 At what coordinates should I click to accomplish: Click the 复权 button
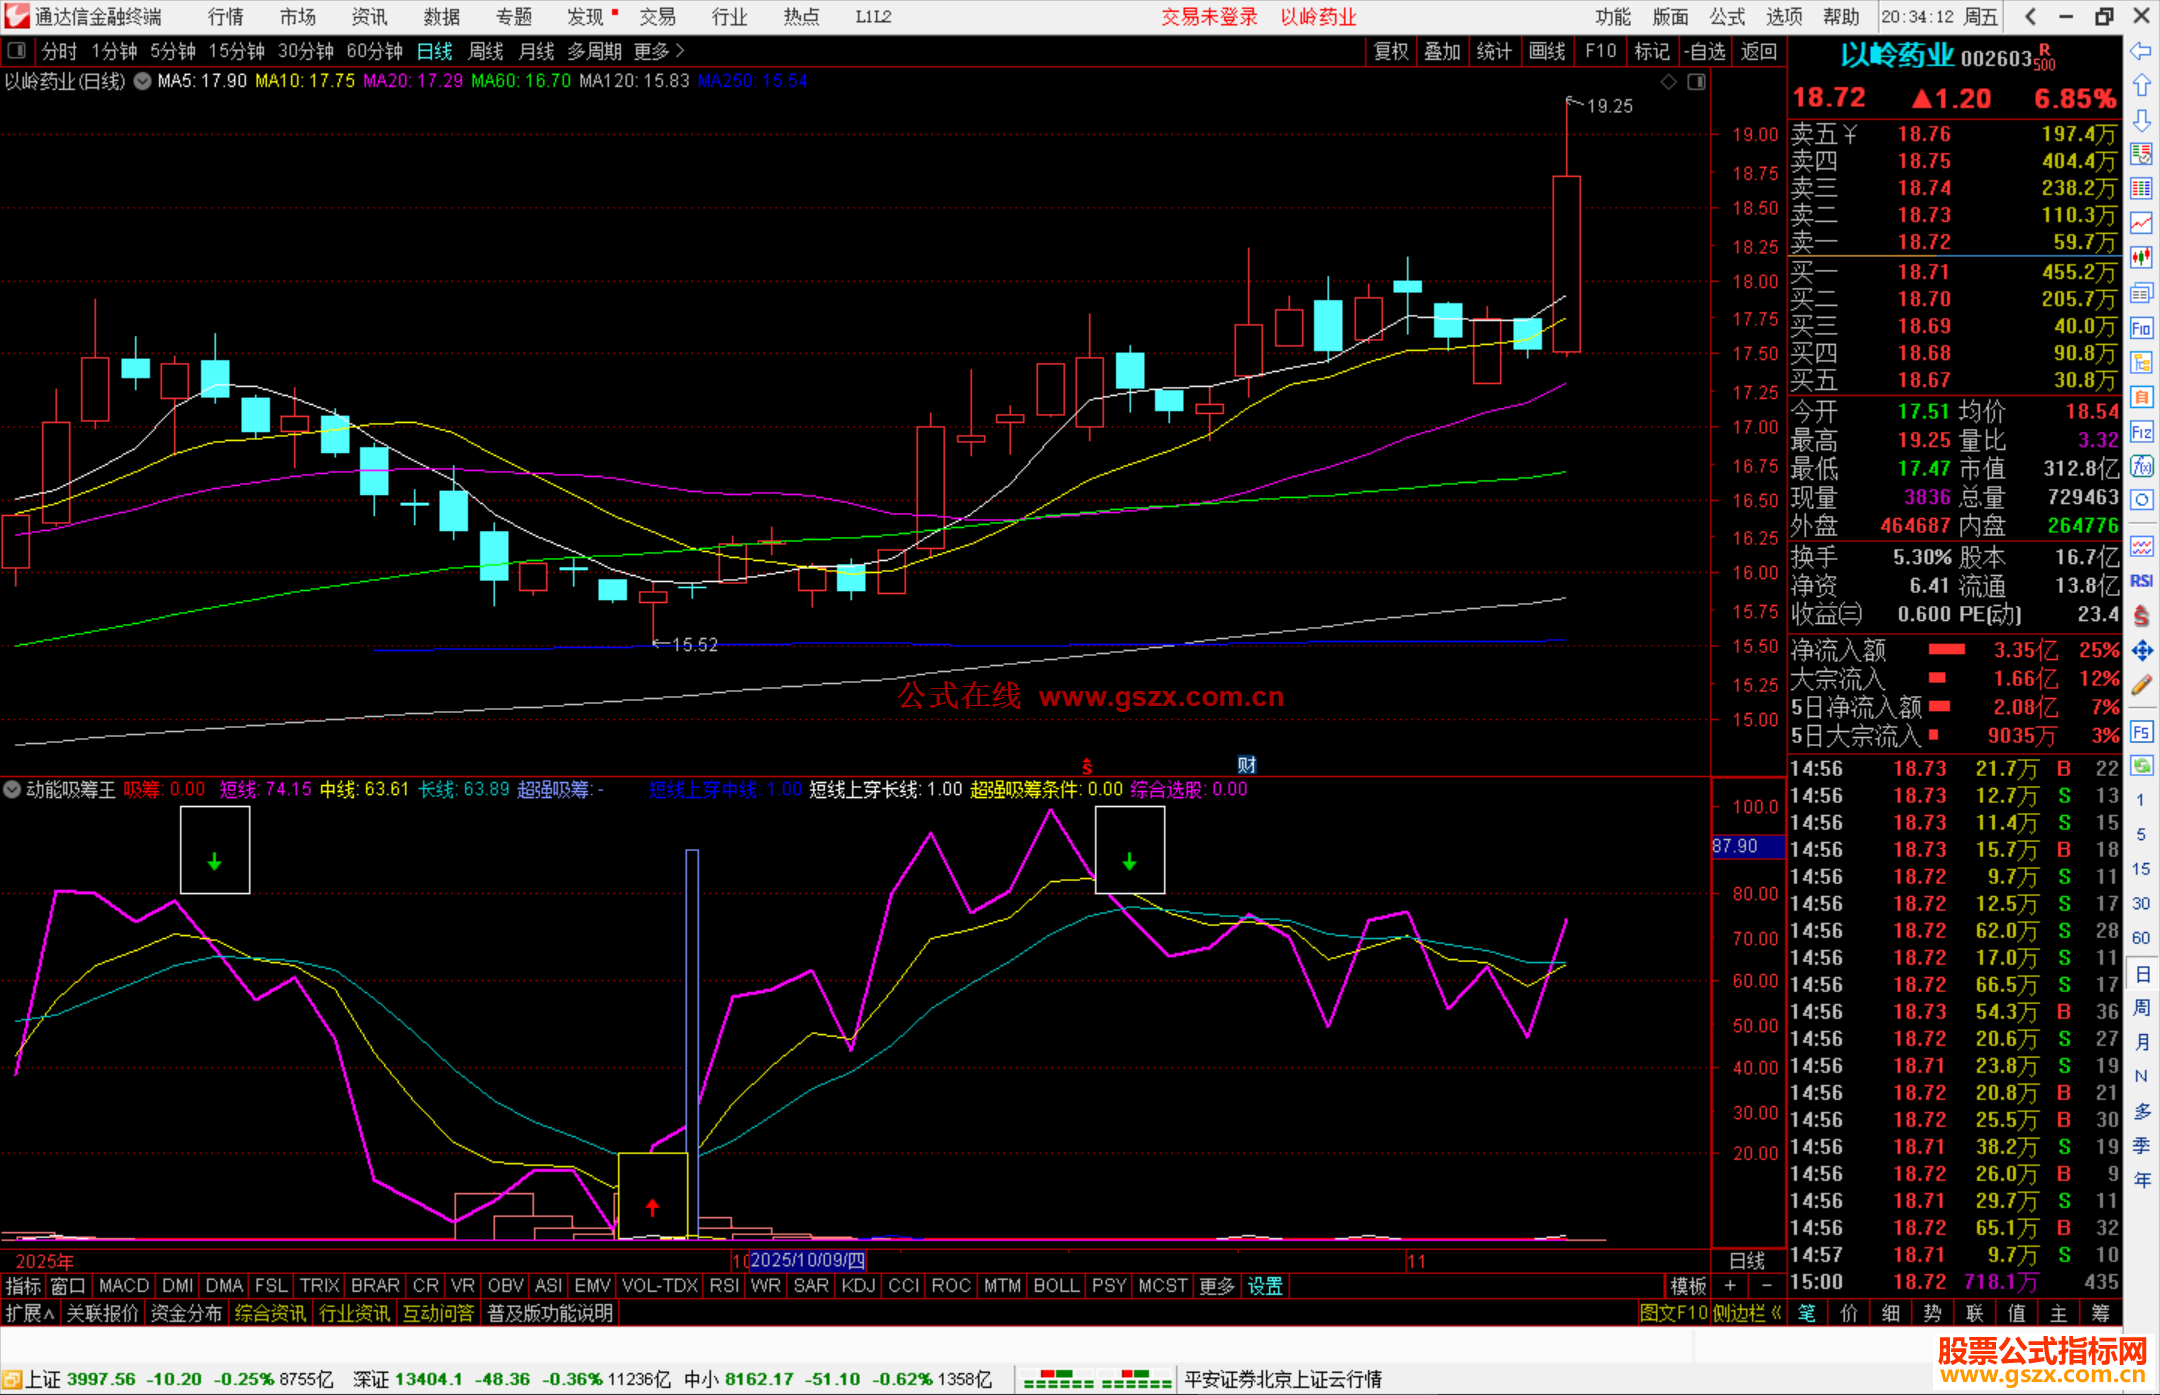click(1390, 51)
